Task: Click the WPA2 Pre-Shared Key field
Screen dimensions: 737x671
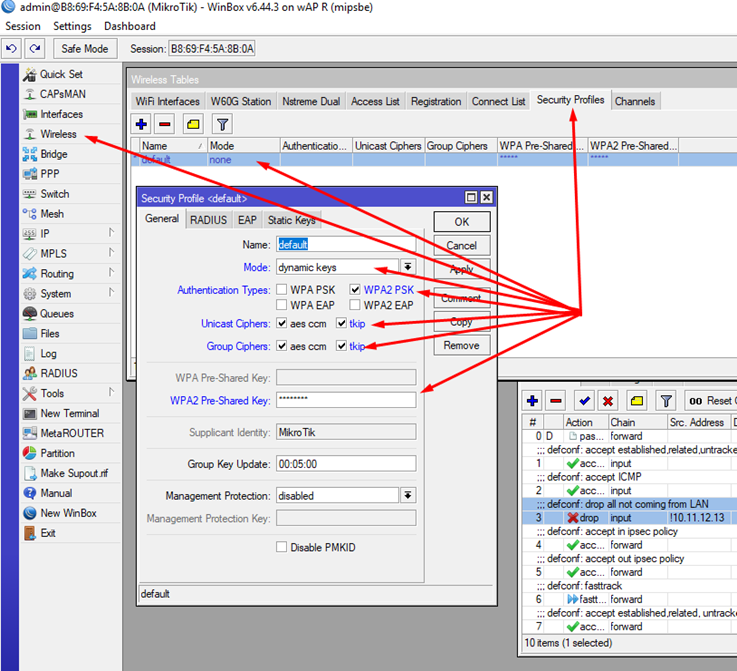Action: pos(346,400)
